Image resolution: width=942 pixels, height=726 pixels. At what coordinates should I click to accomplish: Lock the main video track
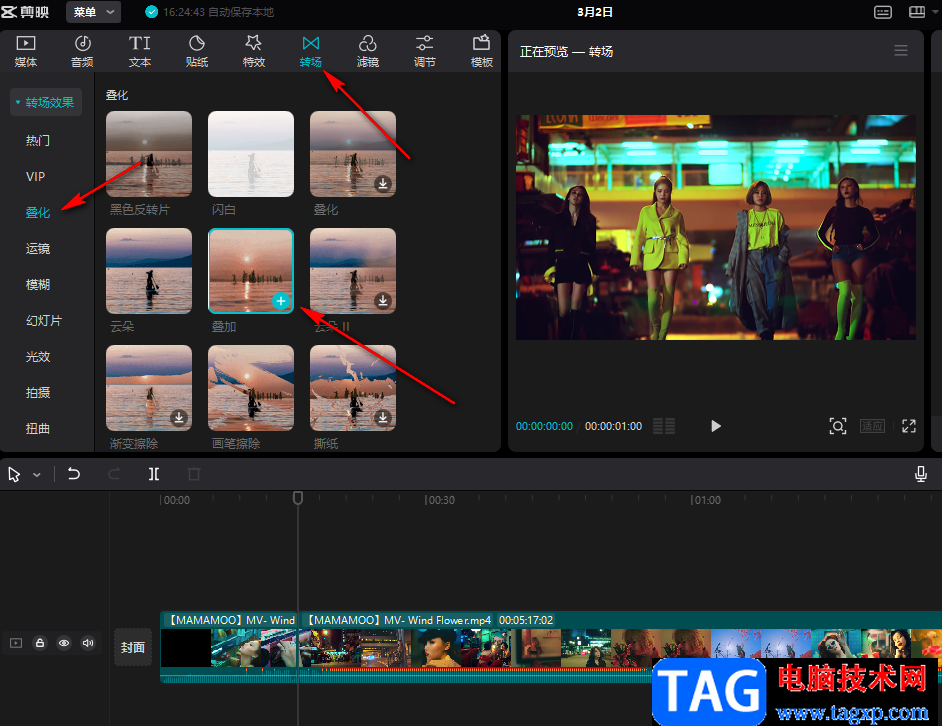coord(40,643)
